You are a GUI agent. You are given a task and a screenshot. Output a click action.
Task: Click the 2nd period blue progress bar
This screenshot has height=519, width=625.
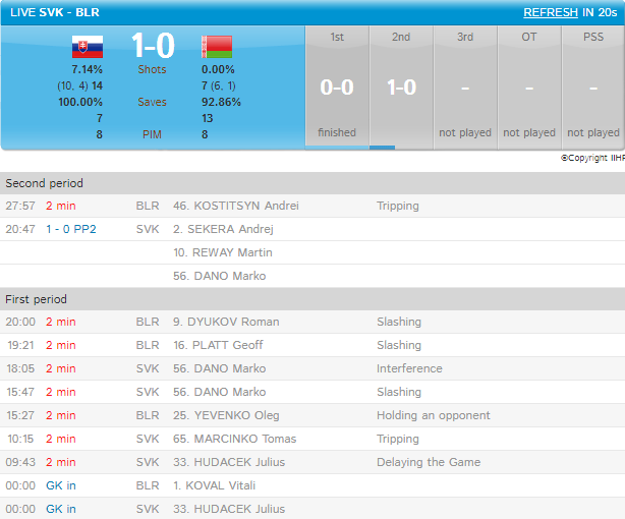[x=382, y=147]
